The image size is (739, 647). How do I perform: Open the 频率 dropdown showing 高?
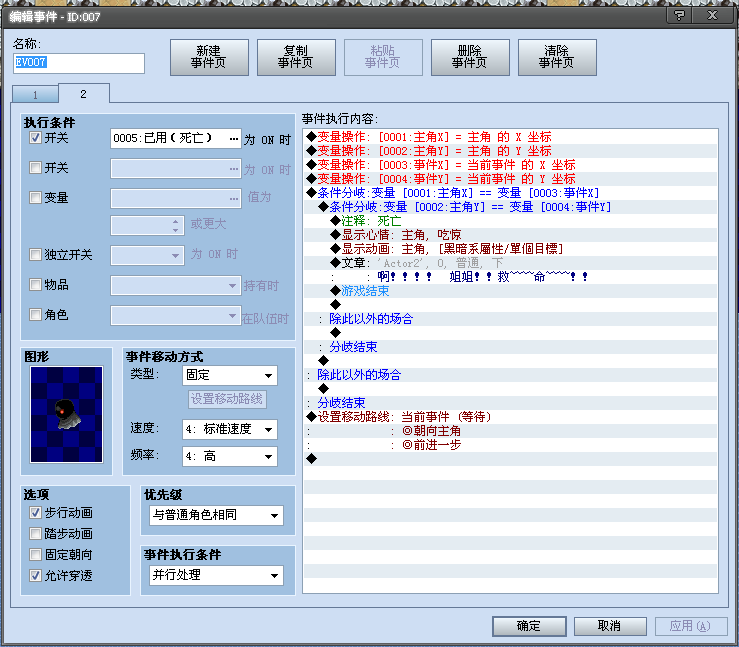230,456
